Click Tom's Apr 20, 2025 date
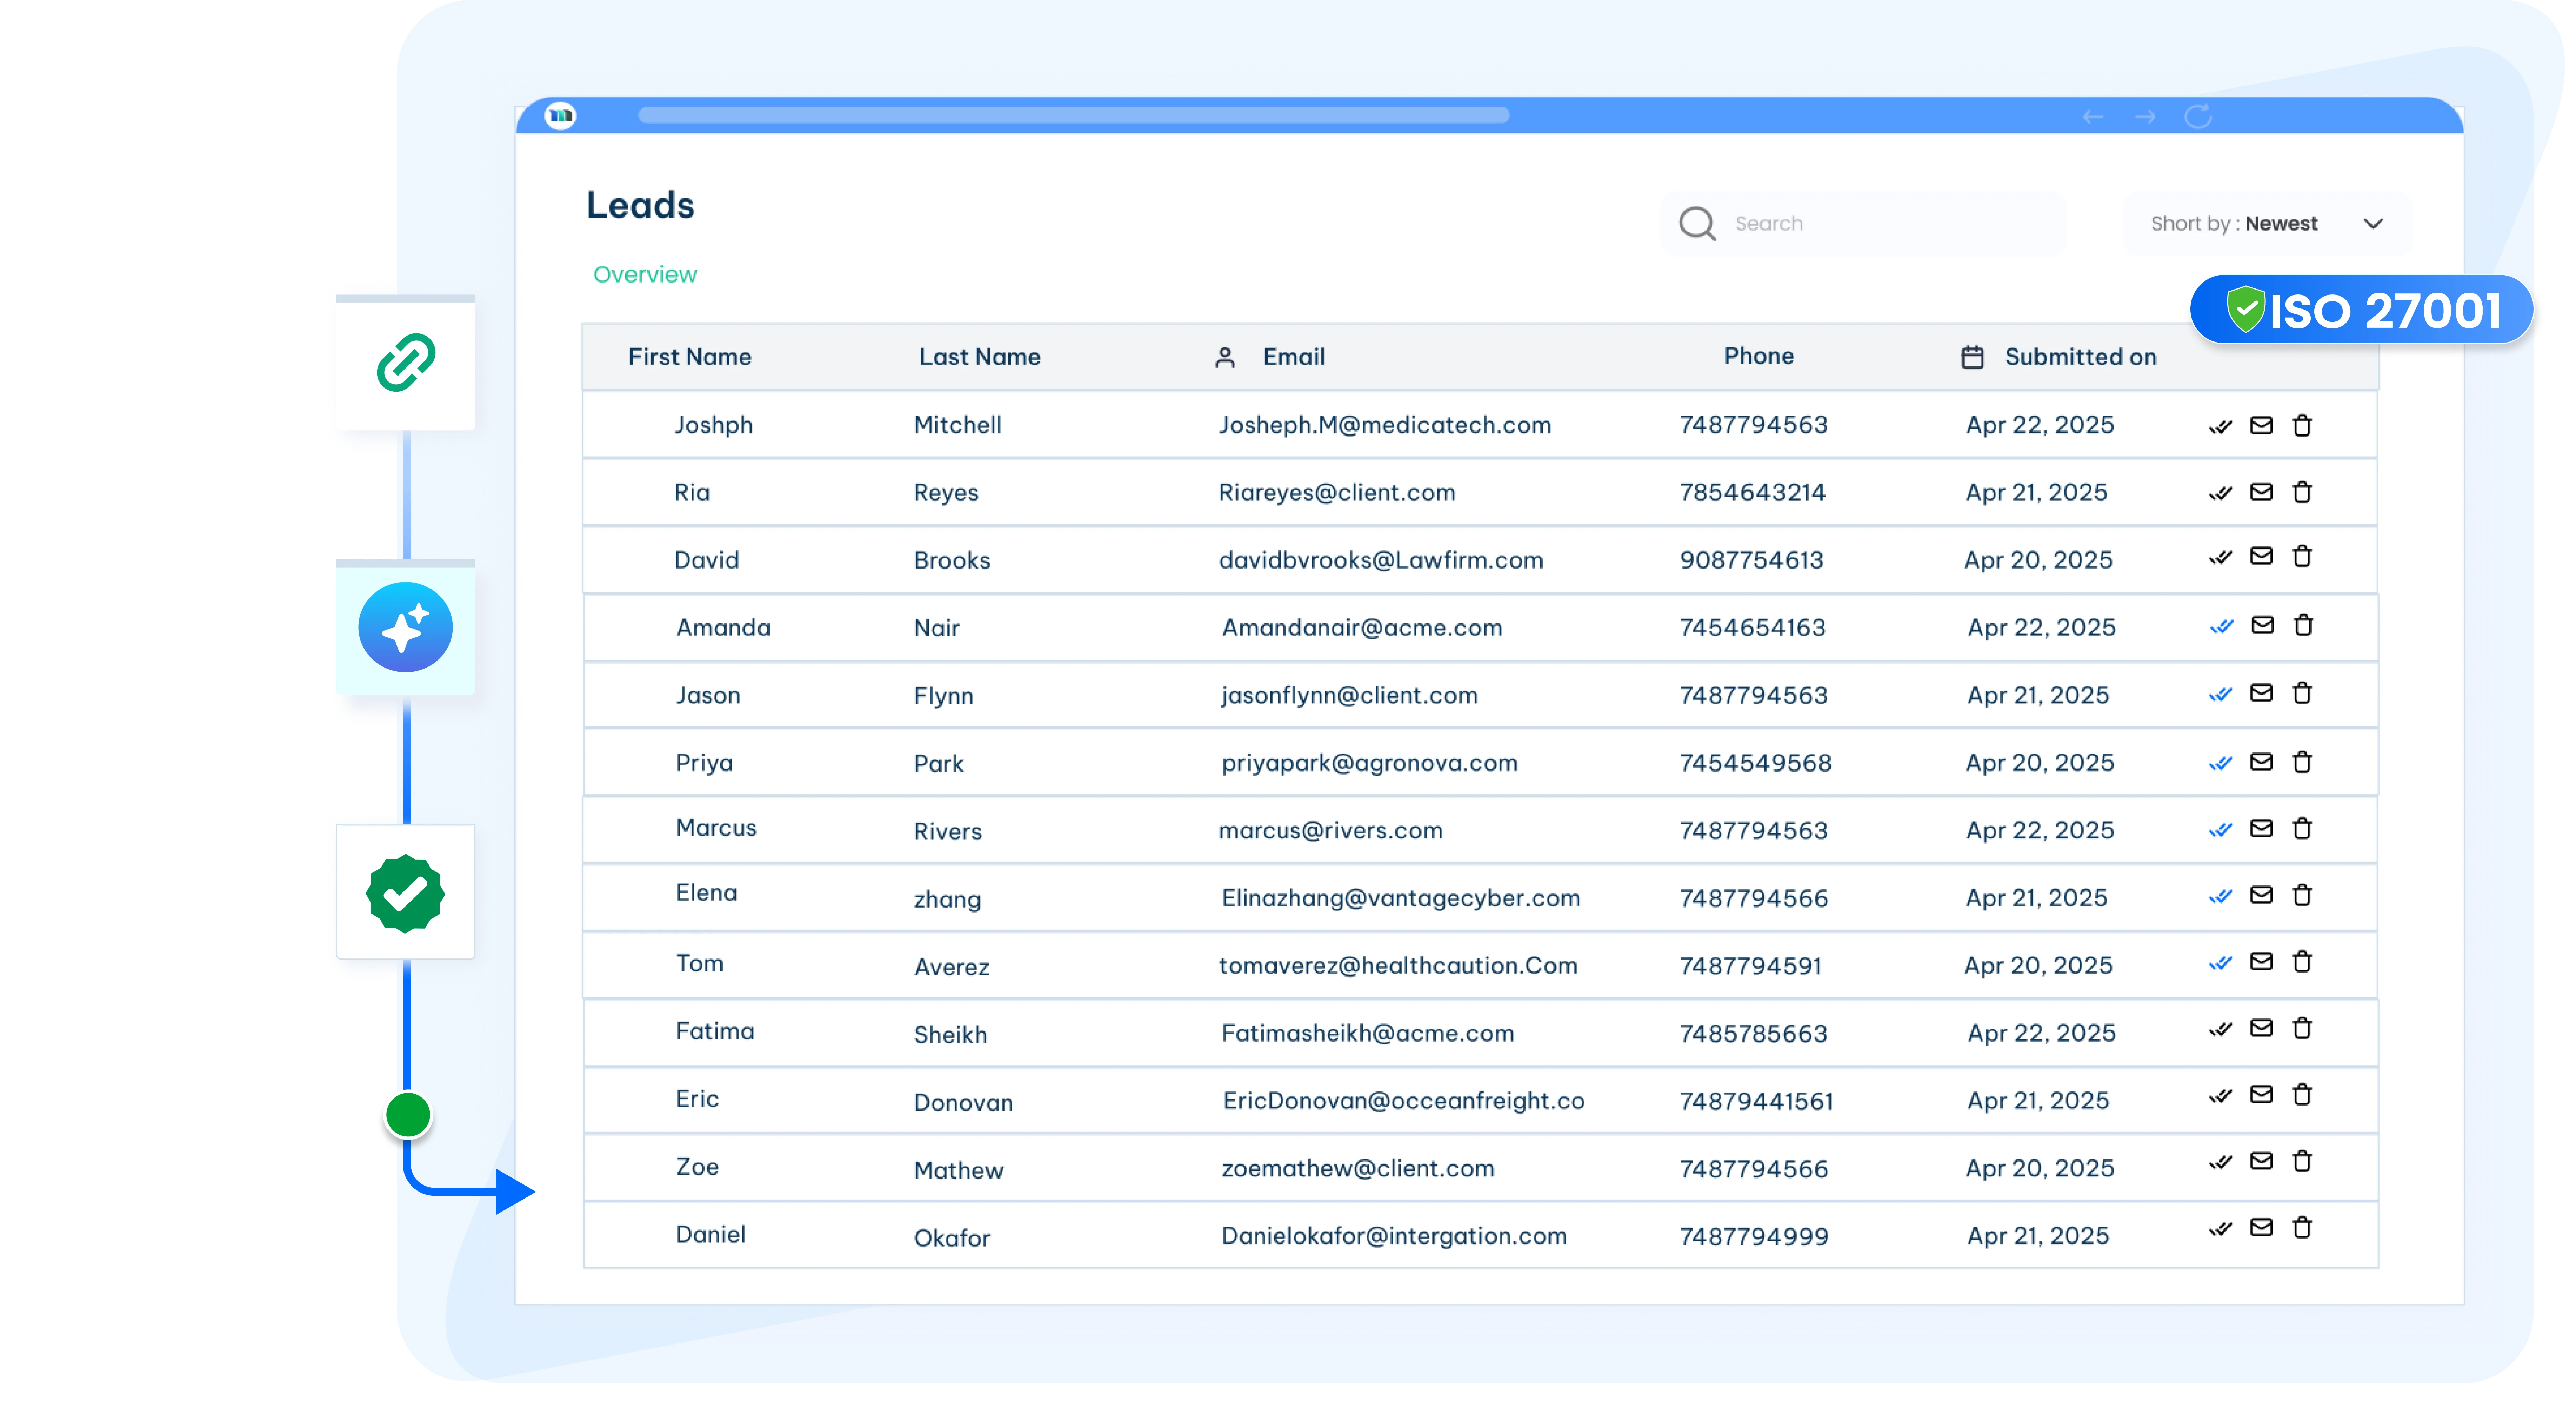The image size is (2576, 1407). point(2038,965)
